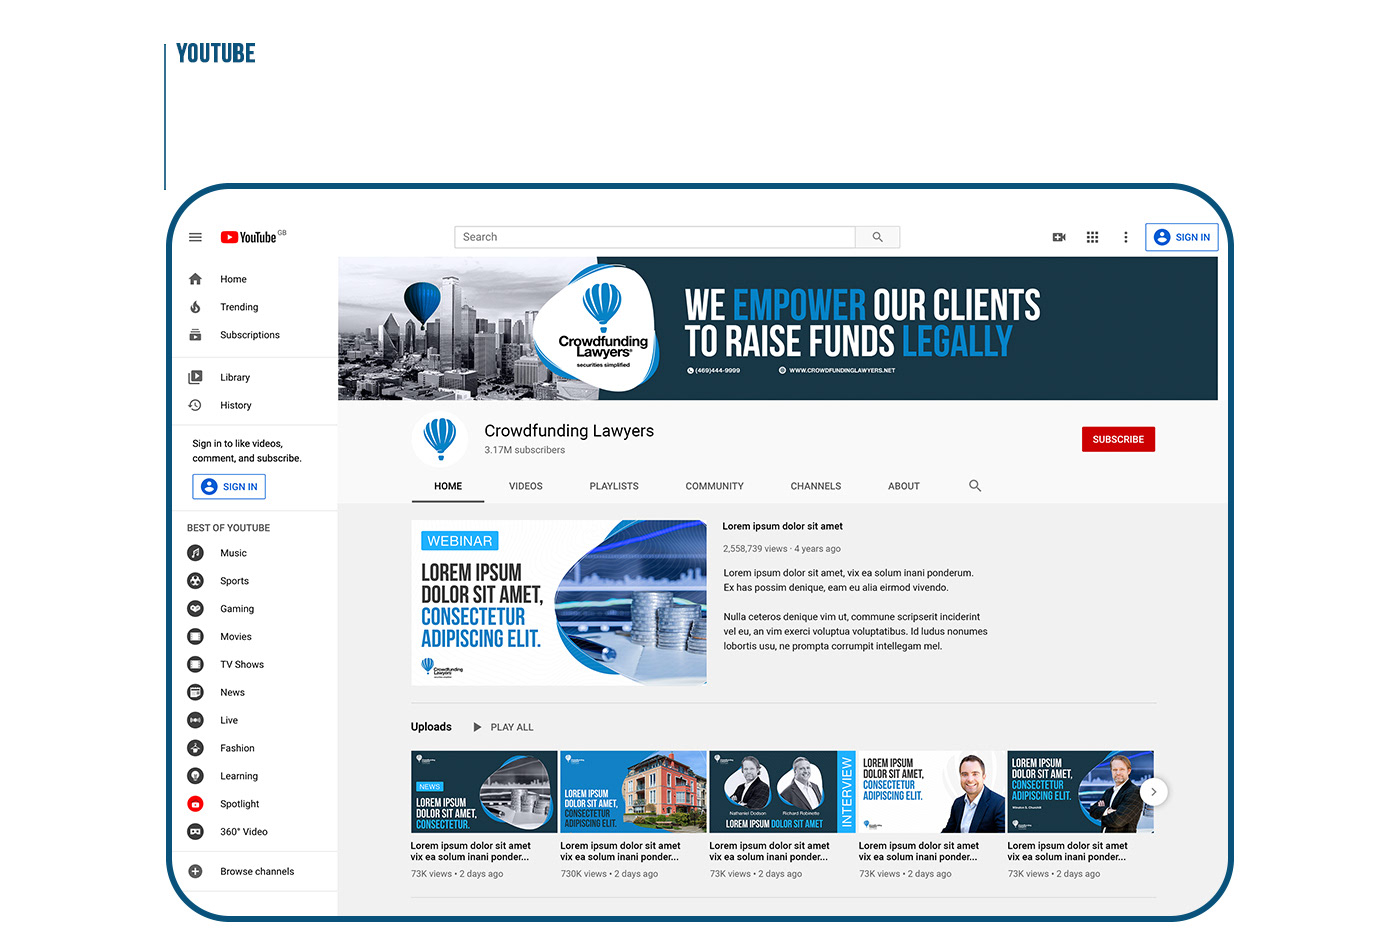Click the BEST OF YOUTUBE heading
Image resolution: width=1400 pixels, height=936 pixels.
coord(228,528)
